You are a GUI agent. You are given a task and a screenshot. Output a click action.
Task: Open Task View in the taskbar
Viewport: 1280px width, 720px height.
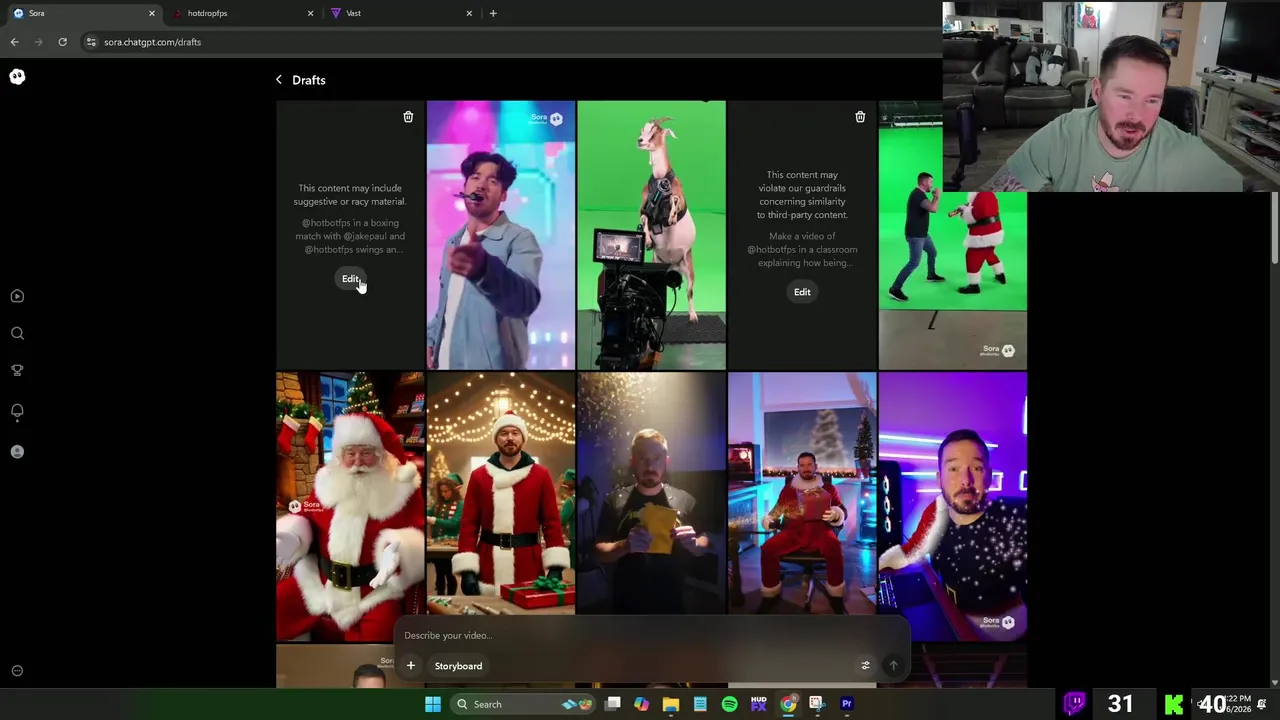point(613,704)
